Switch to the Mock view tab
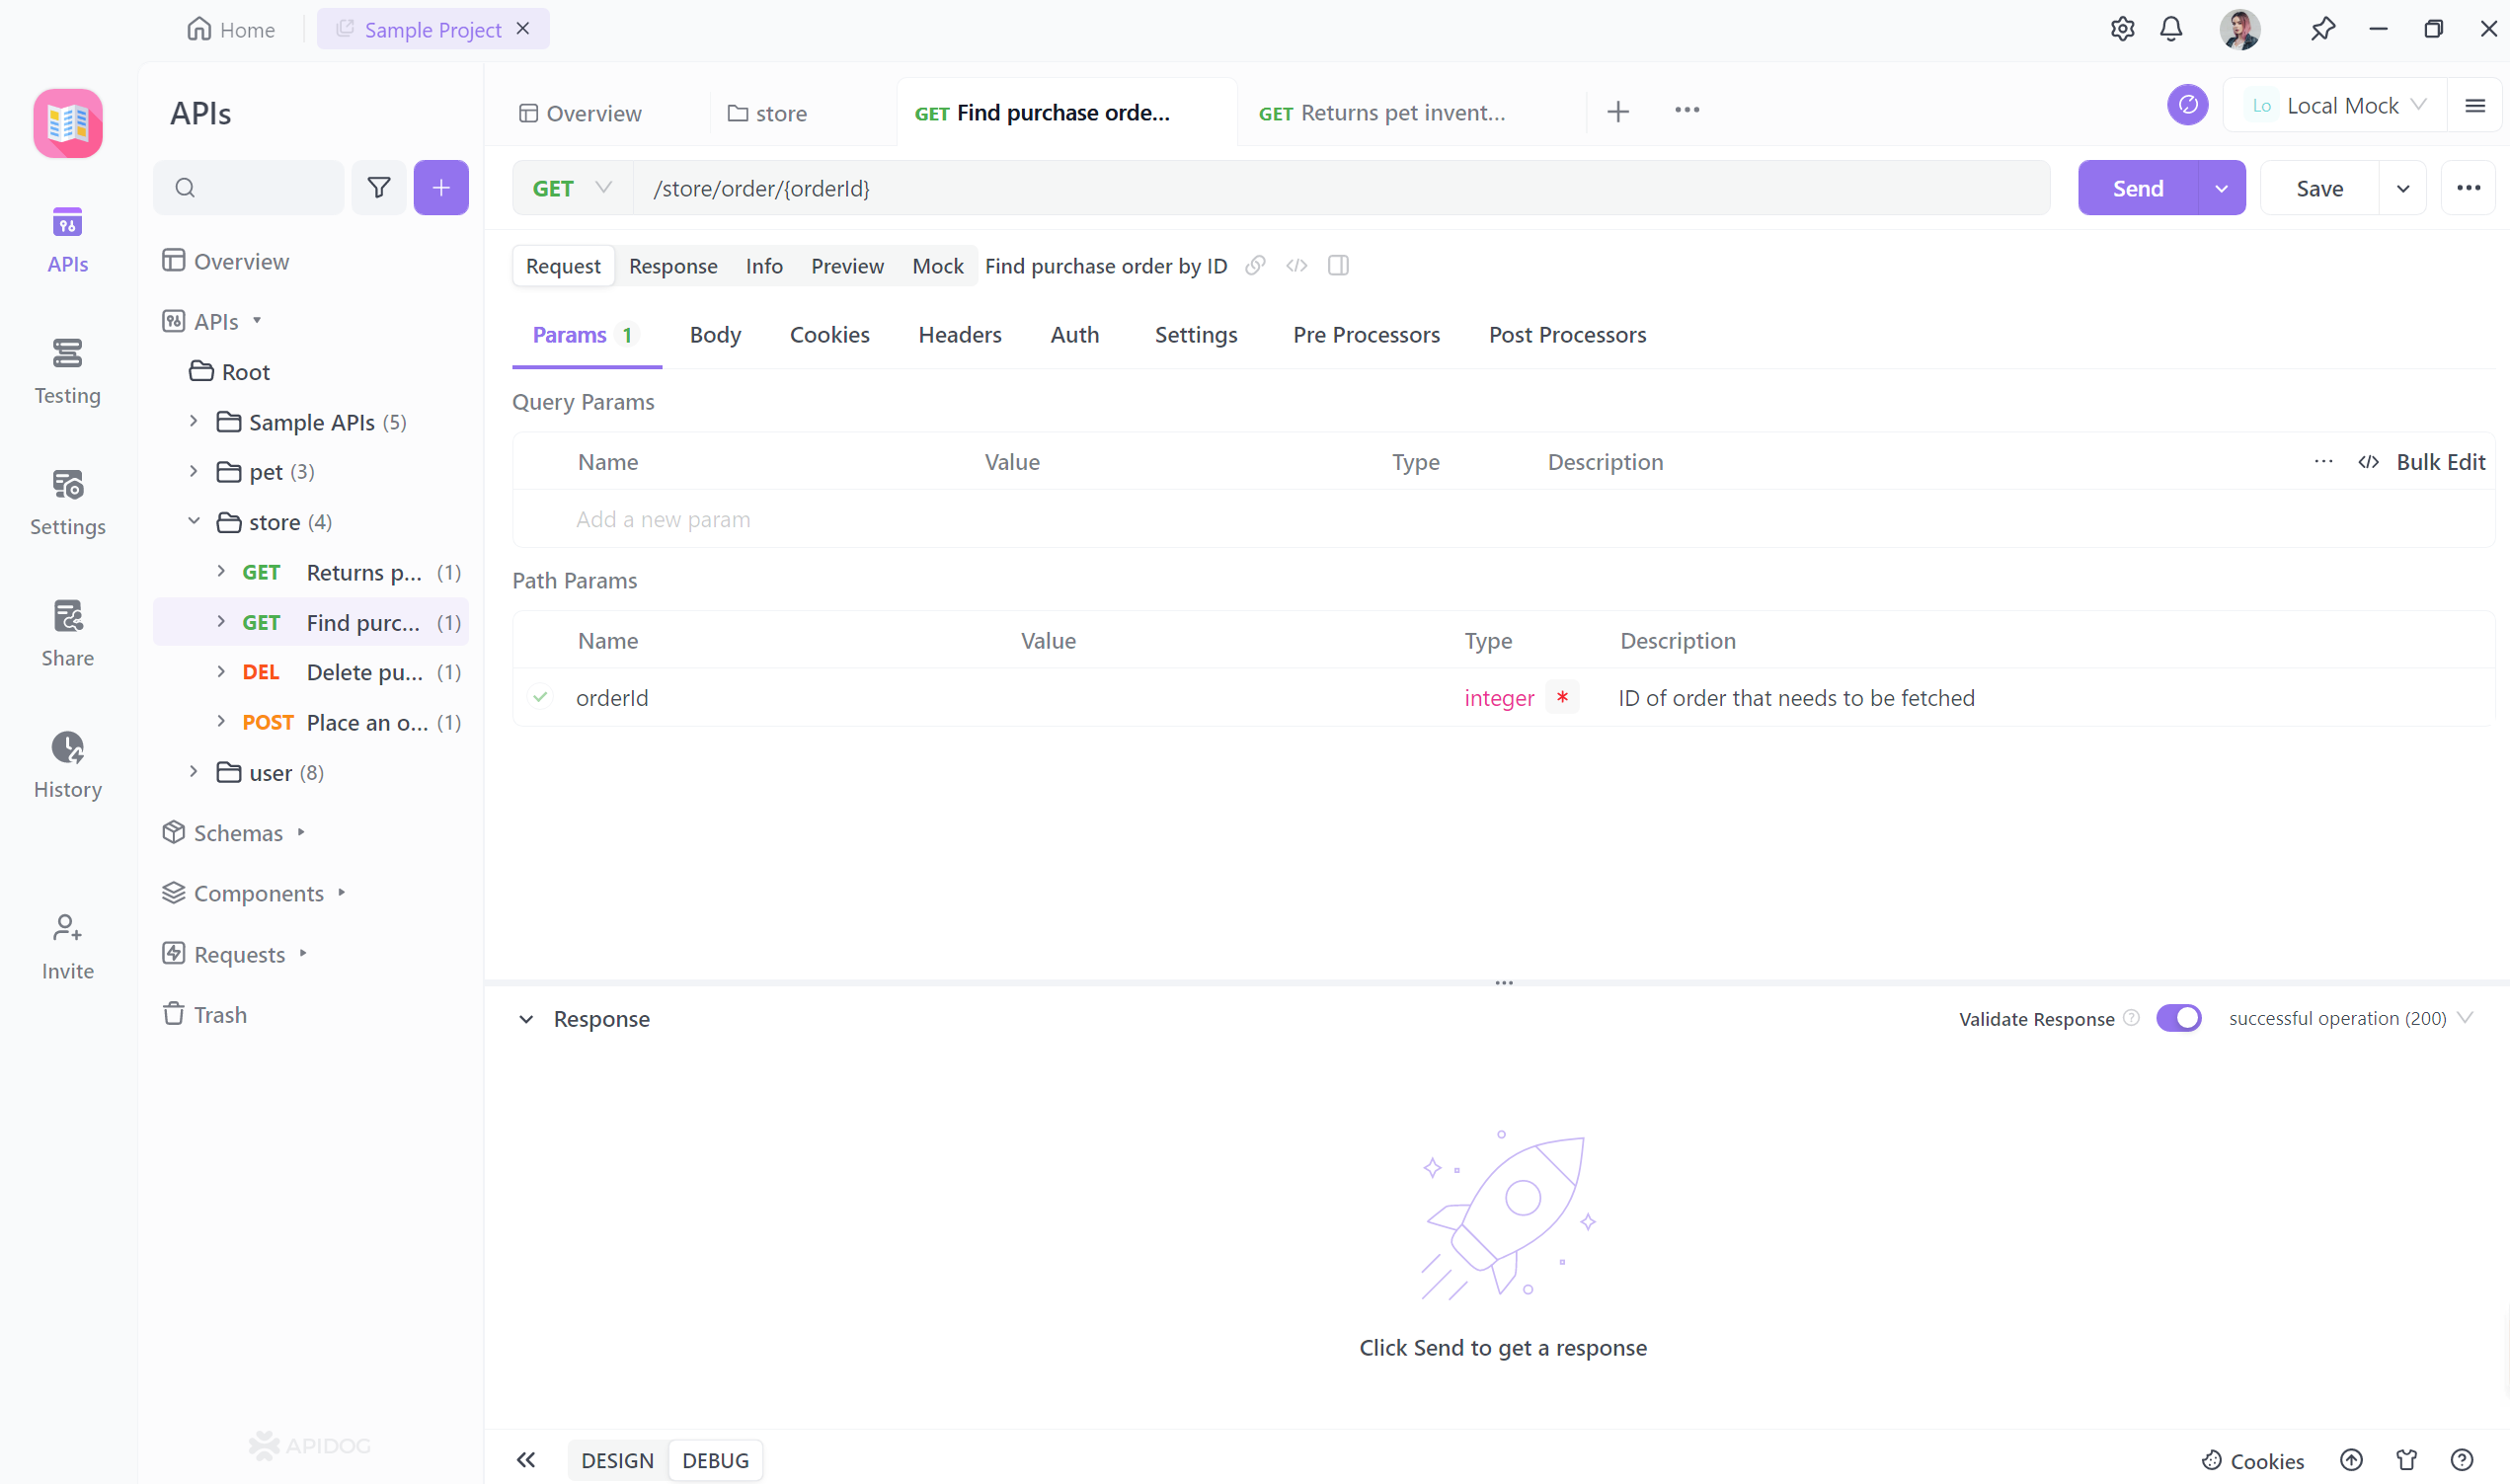2510x1484 pixels. (x=937, y=265)
